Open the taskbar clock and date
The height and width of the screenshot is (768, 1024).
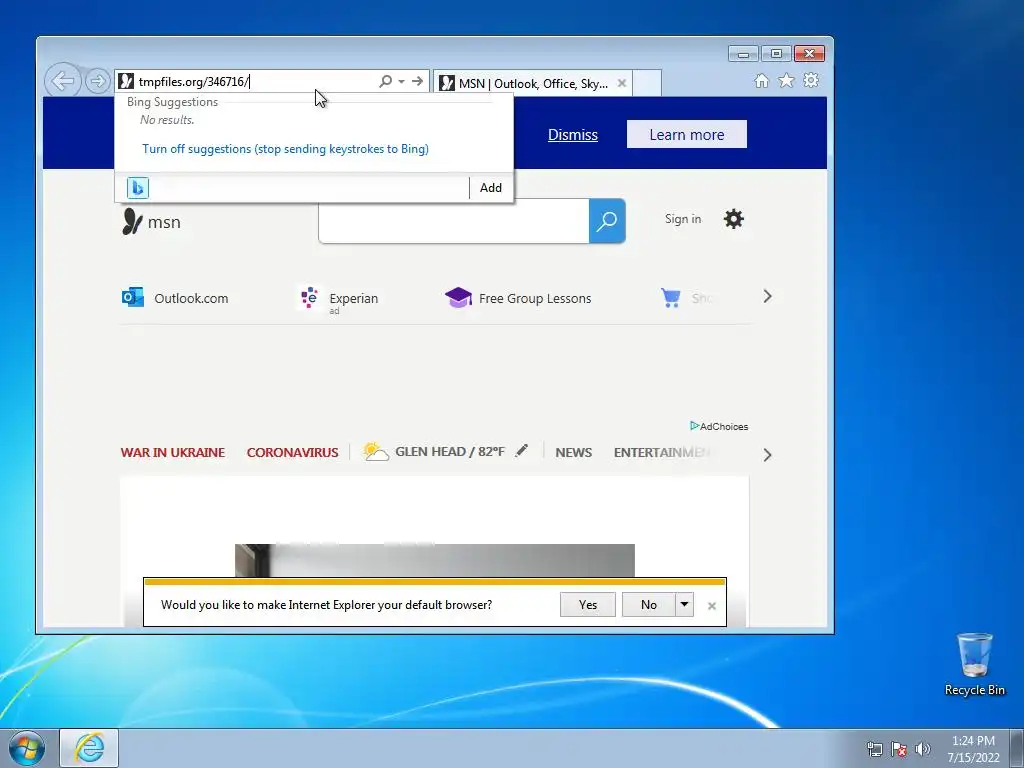(x=973, y=749)
